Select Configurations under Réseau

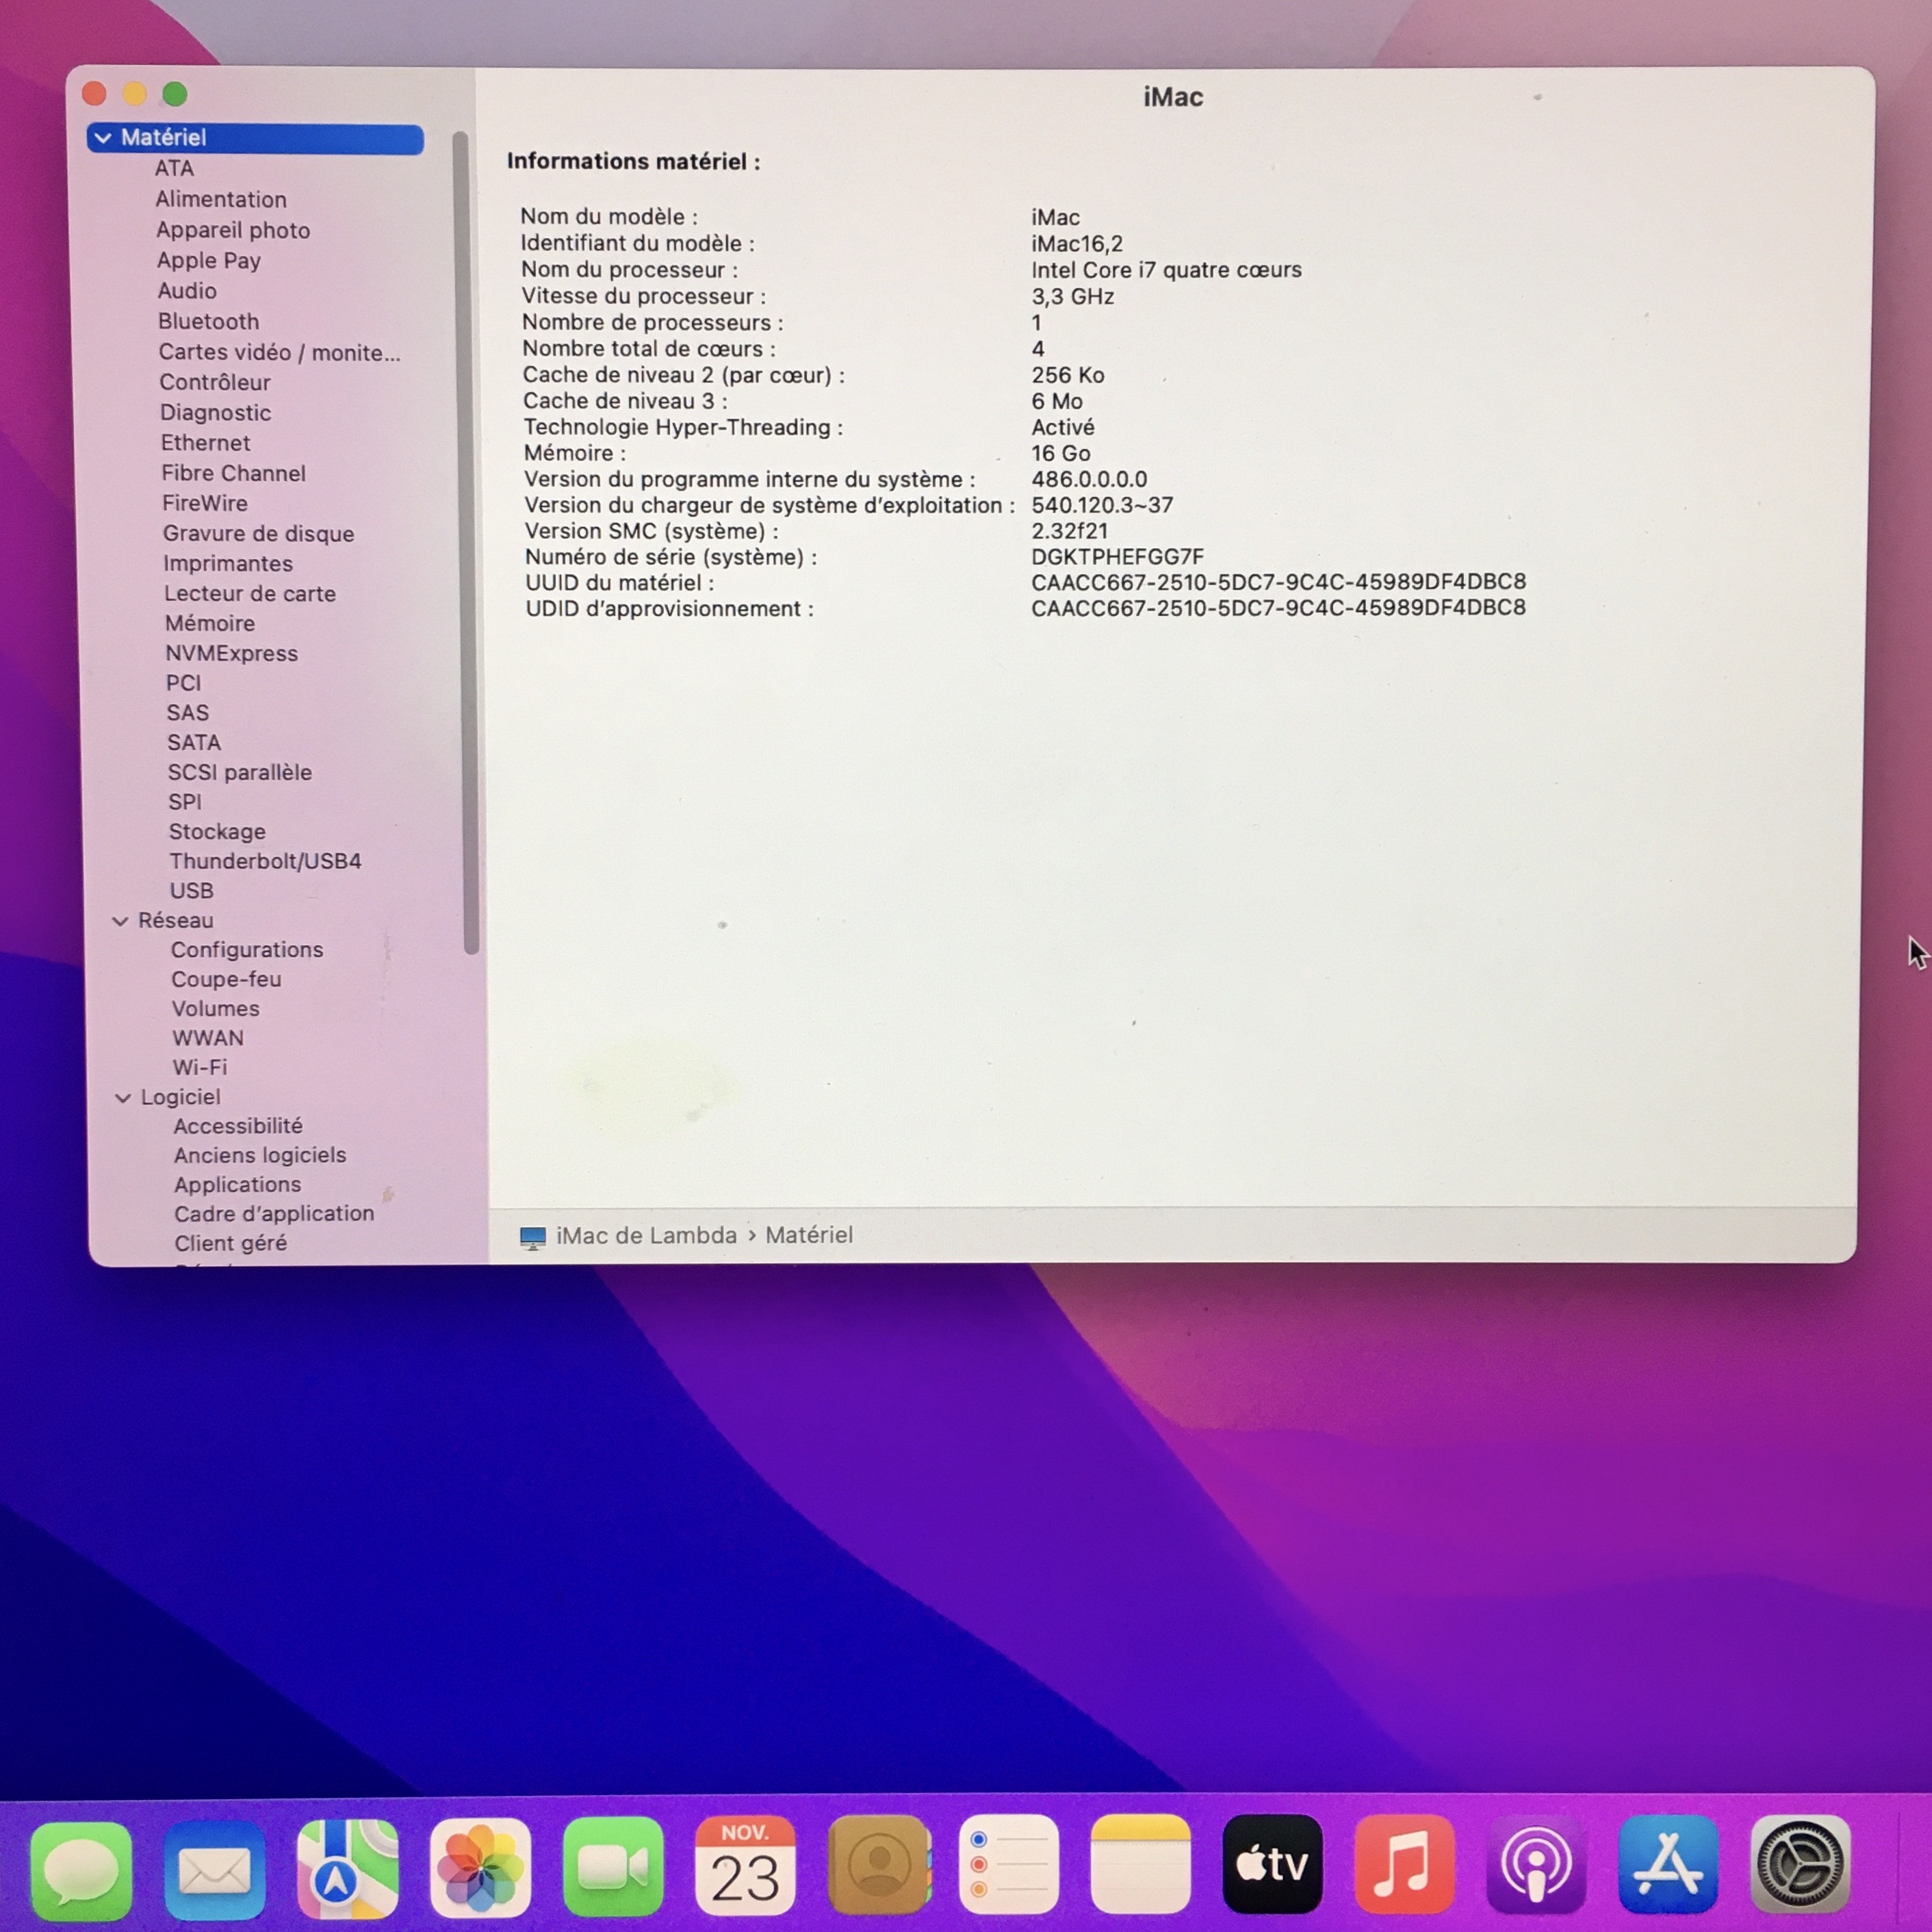pos(247,950)
